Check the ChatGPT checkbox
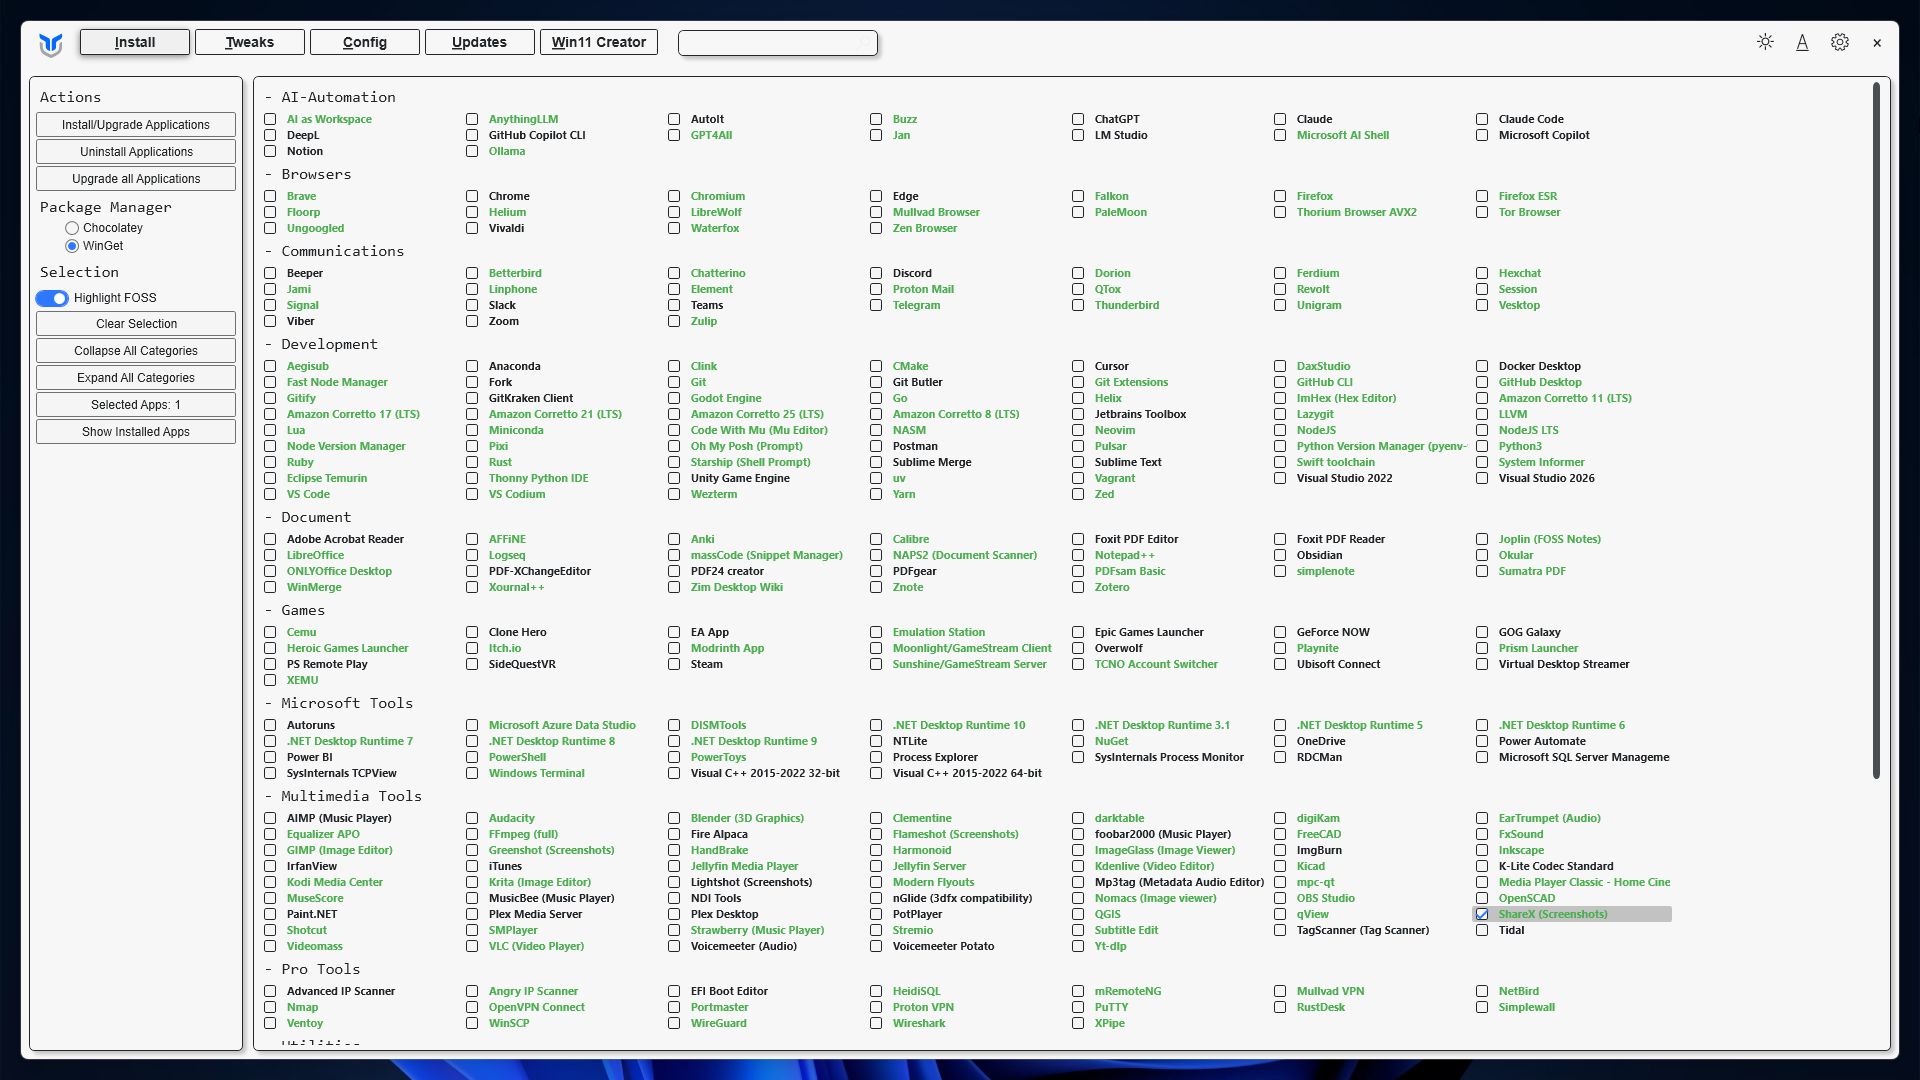 tap(1078, 119)
